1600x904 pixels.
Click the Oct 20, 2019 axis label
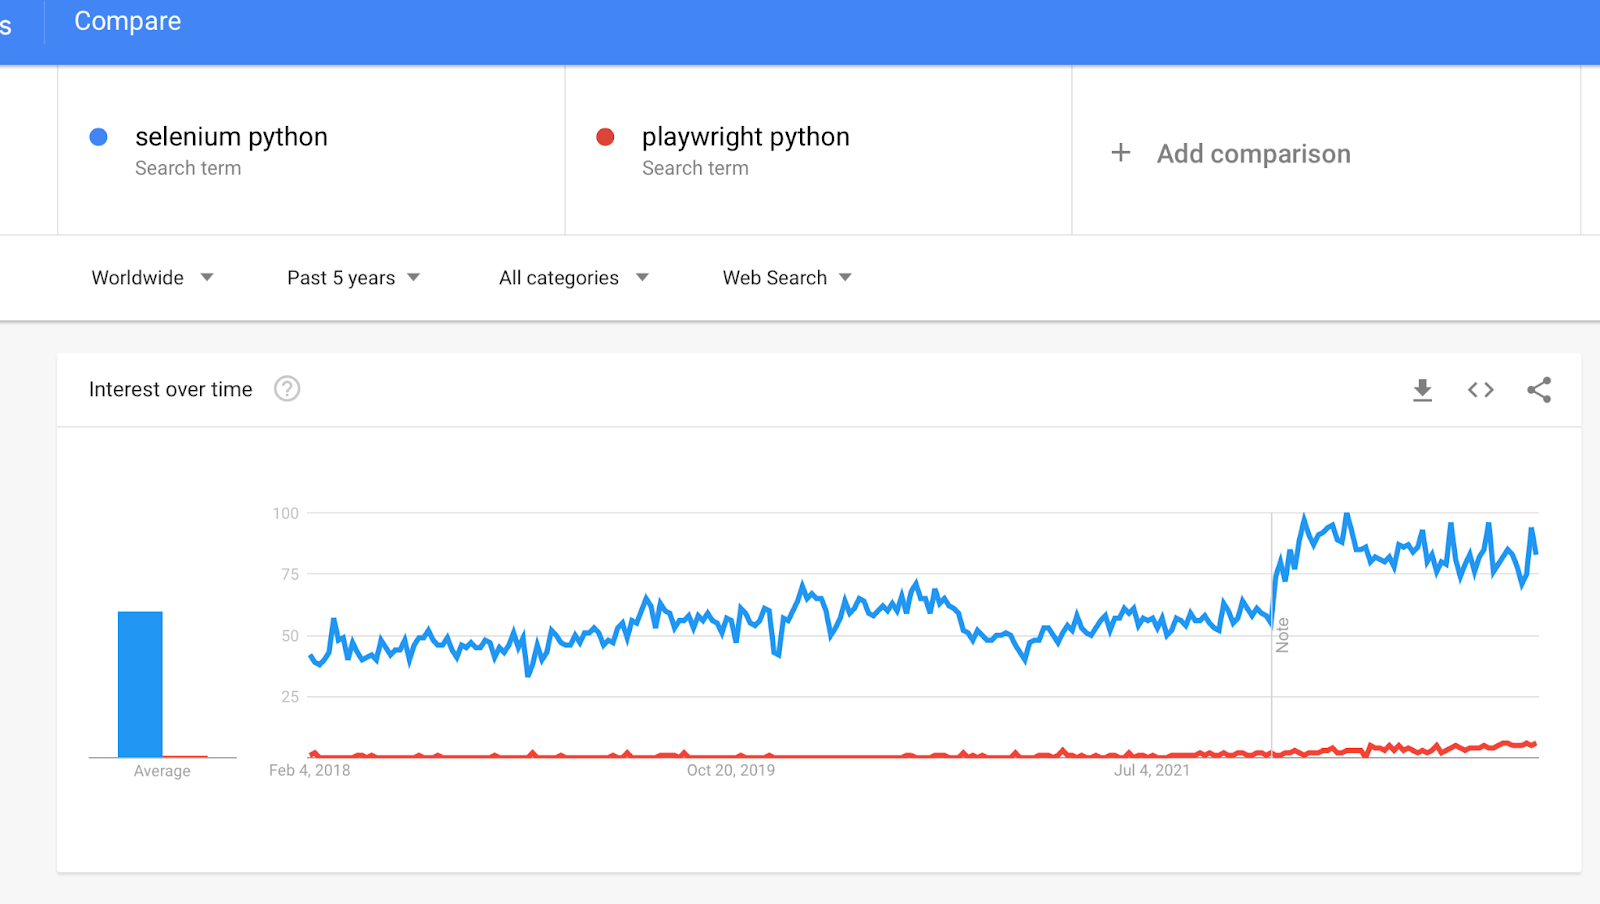(731, 770)
